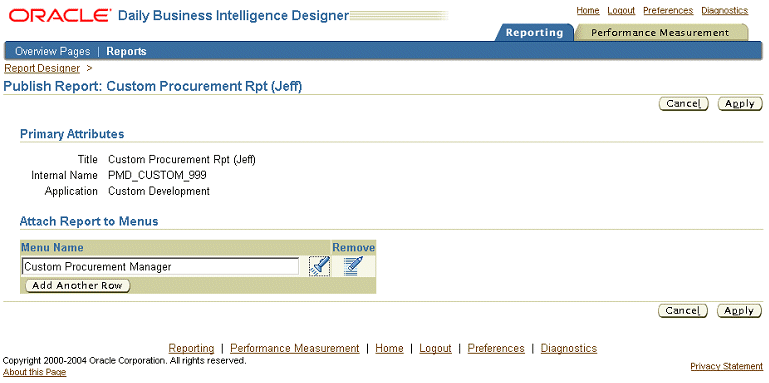Add Another Row to the menu table

[x=77, y=285]
